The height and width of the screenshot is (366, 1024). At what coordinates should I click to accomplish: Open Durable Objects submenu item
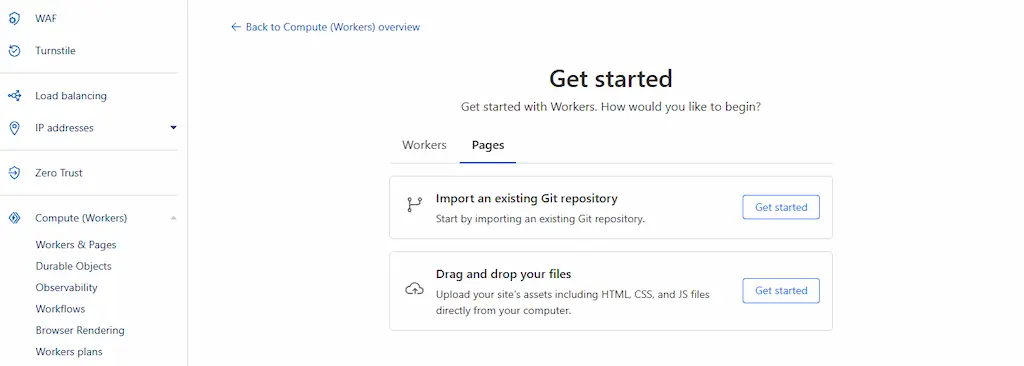tap(73, 266)
